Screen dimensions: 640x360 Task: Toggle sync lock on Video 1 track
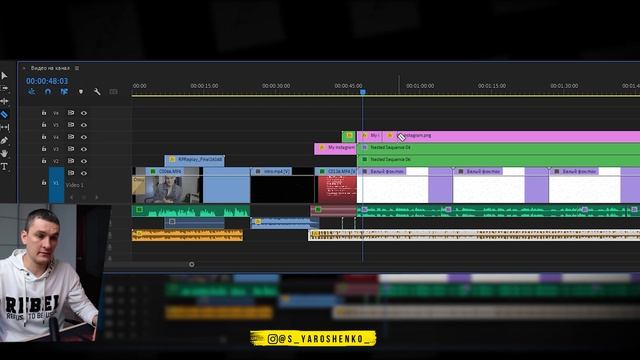pos(71,173)
